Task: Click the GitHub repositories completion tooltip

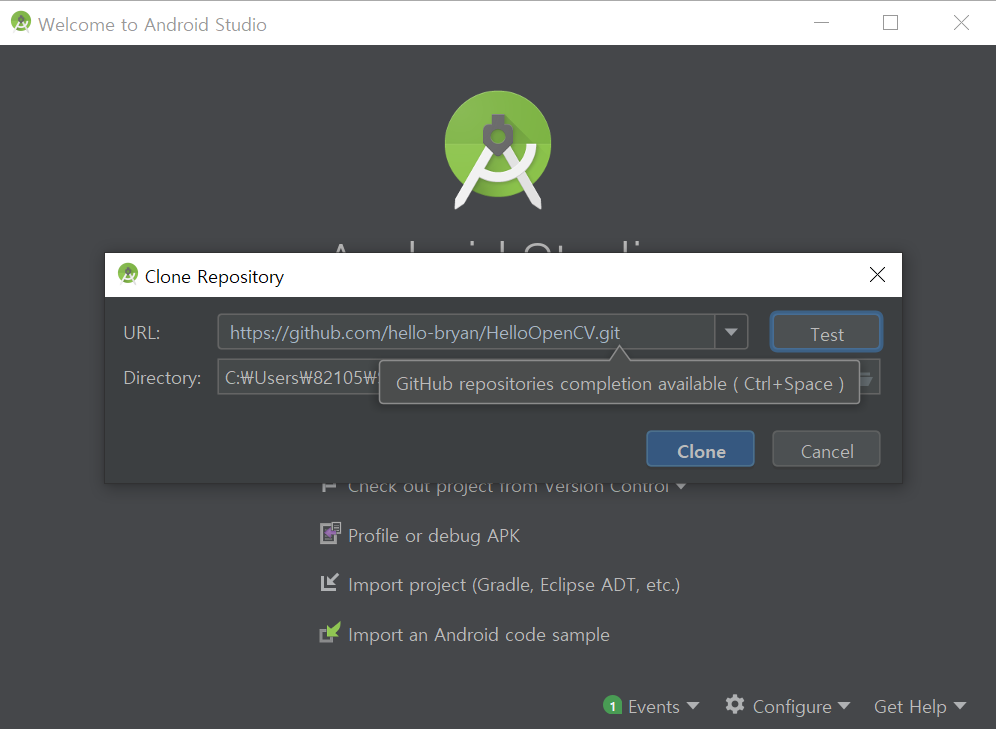Action: click(619, 383)
